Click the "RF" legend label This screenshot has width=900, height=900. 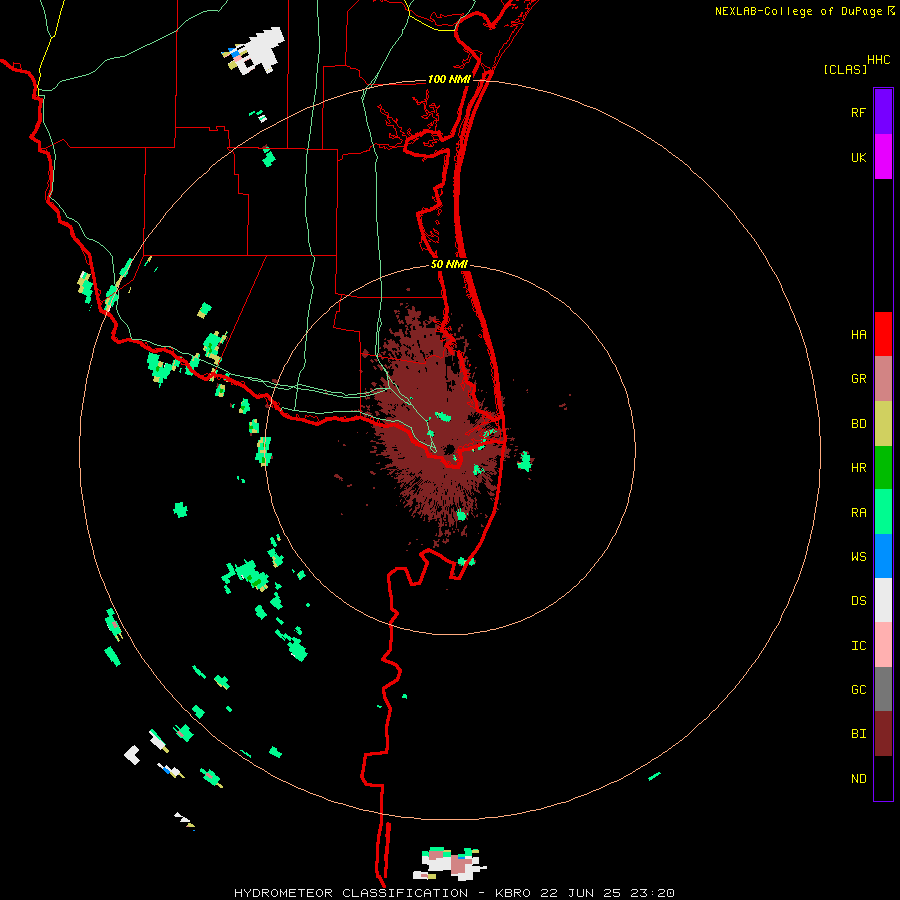coord(858,112)
